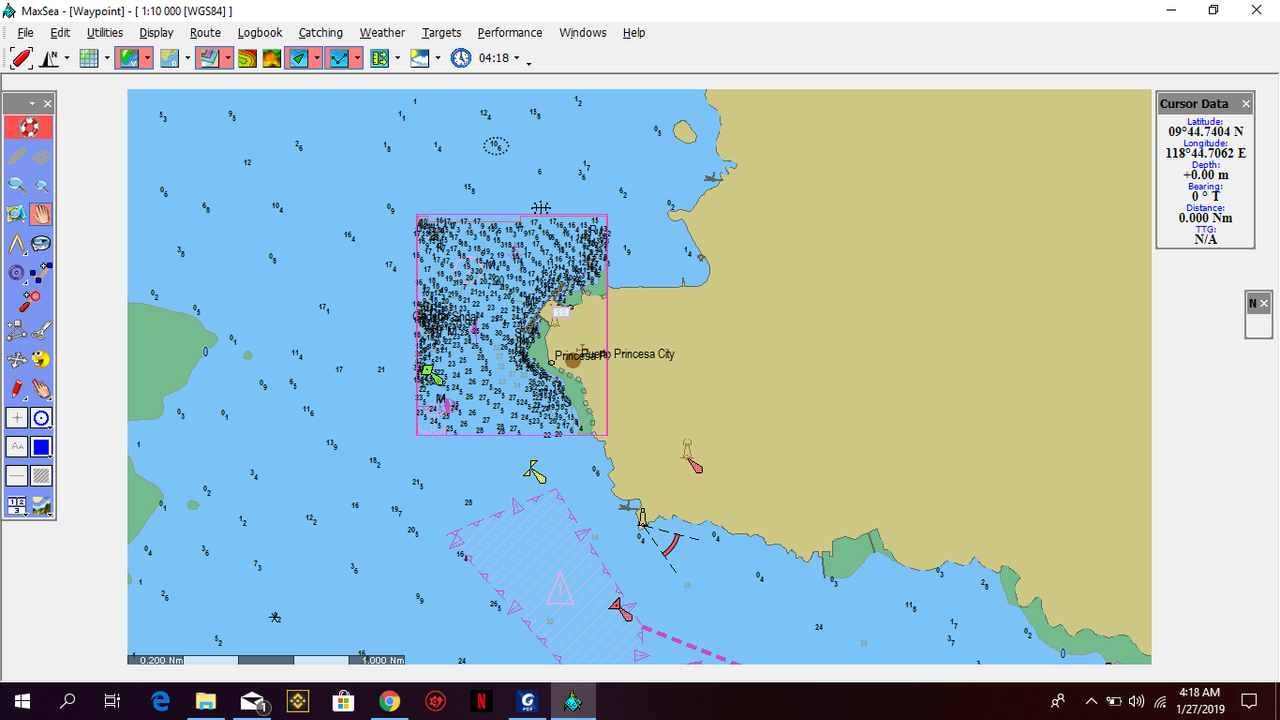Expand the routes display dropdown arrow
1280x720 pixels.
click(x=357, y=58)
